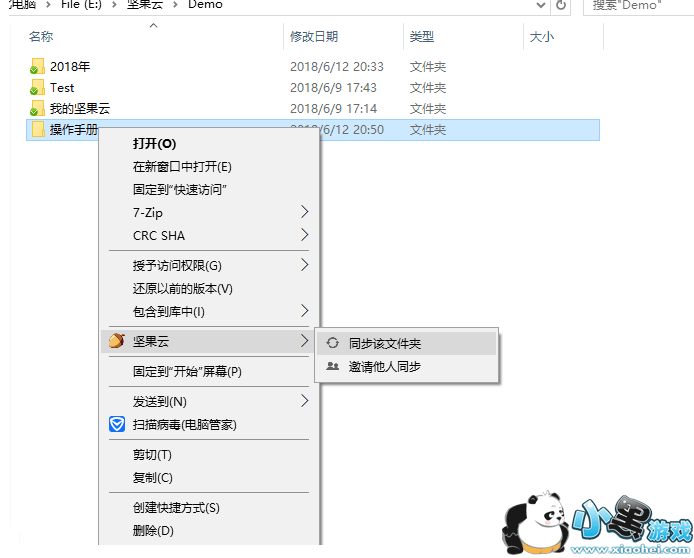Click date 2018/6/9 17:14

(333, 108)
